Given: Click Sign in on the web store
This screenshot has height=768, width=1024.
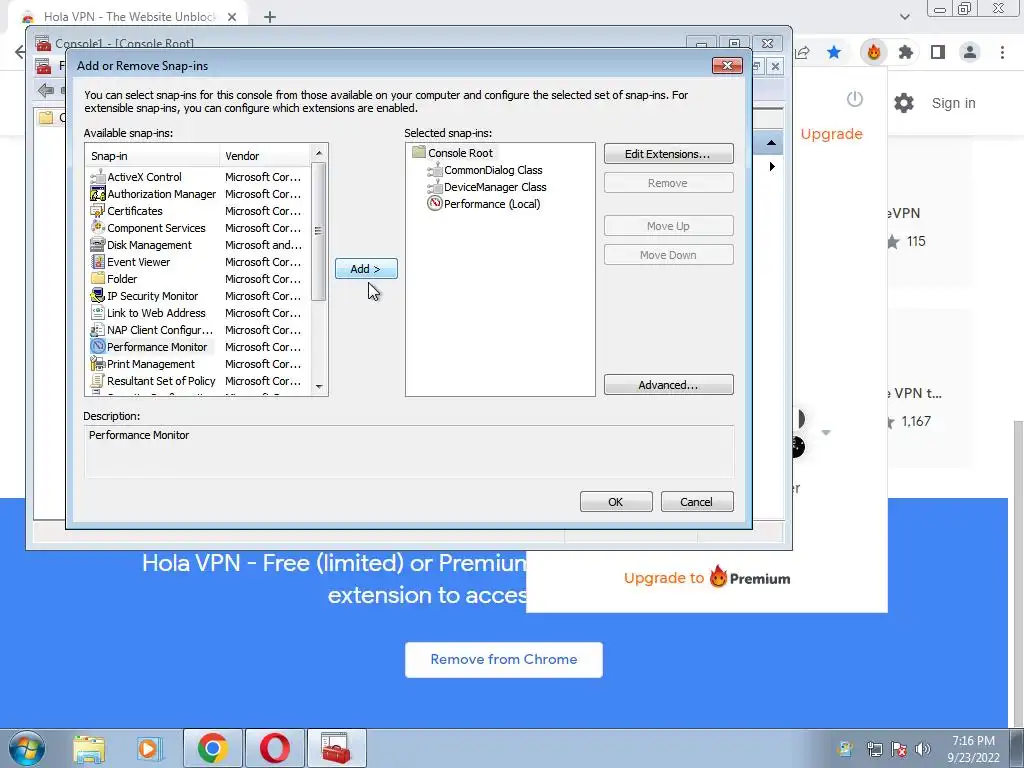Looking at the screenshot, I should pos(953,103).
